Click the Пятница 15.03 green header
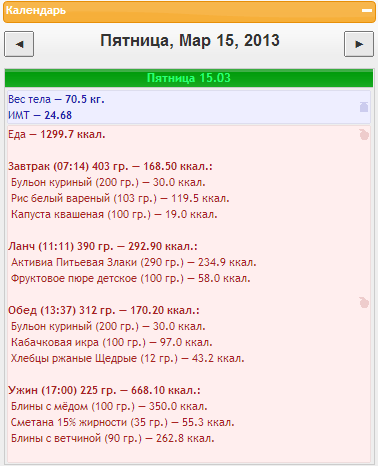Viewport: 378px width, 466px height. 189,78
